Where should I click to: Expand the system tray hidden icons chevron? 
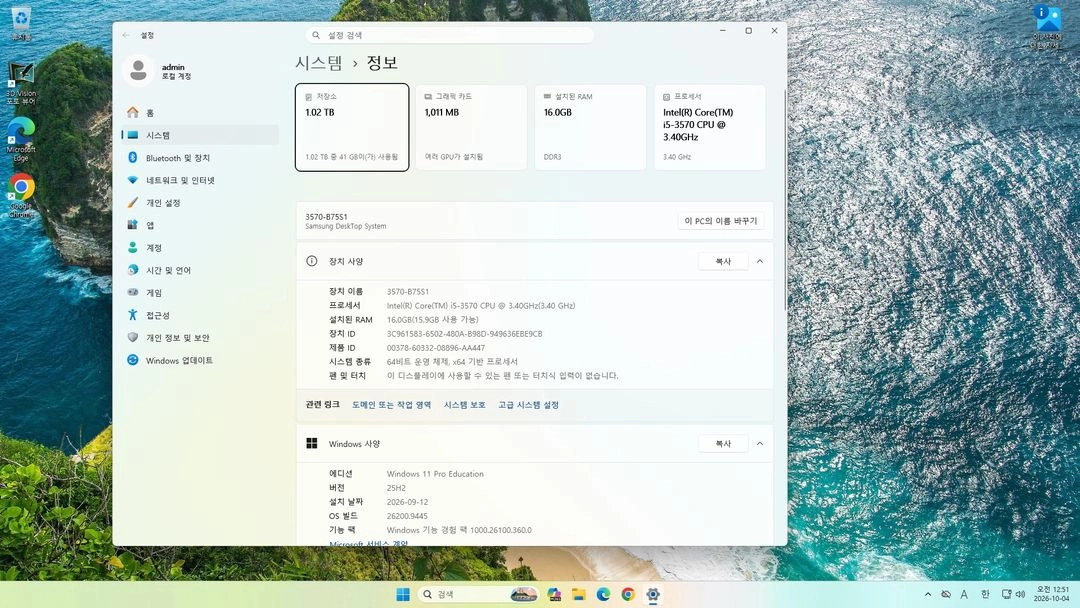928,594
